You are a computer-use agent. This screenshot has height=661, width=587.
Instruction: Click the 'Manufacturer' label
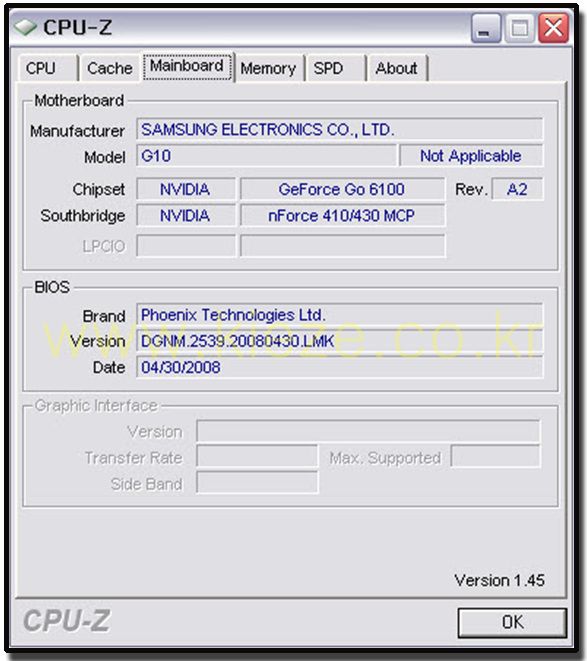(78, 131)
